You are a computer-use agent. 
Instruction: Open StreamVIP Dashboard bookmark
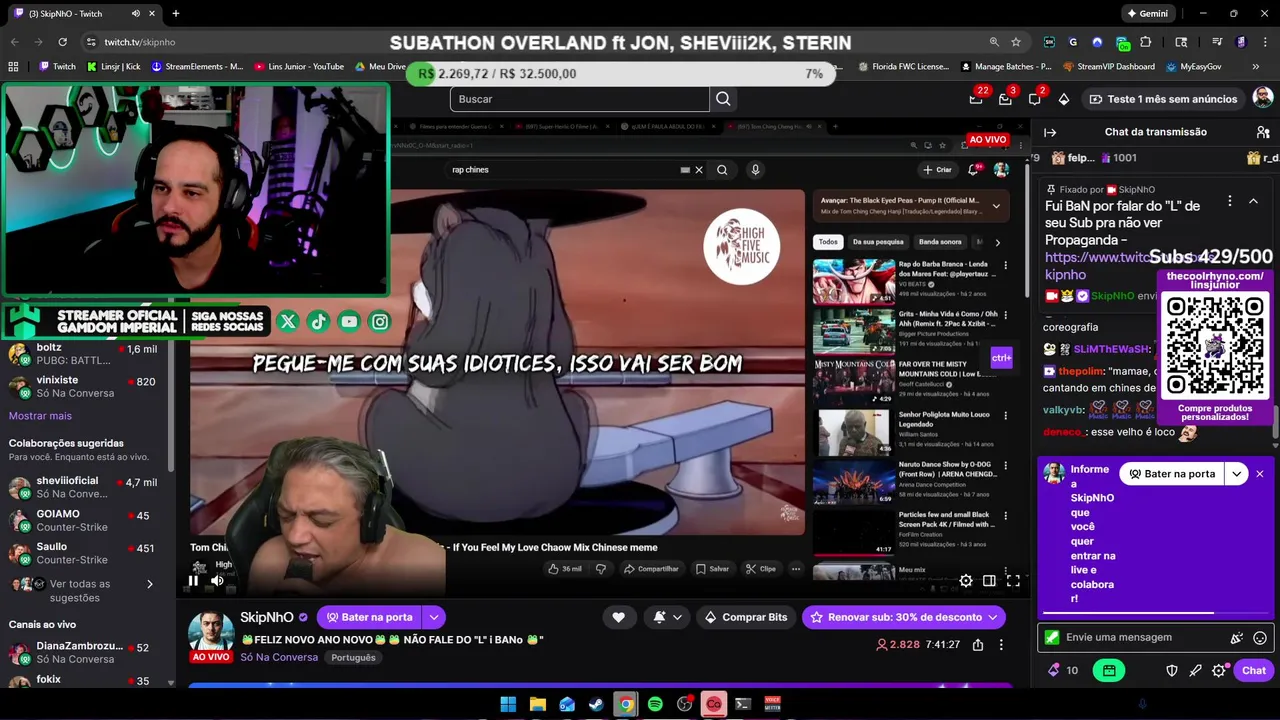tap(1109, 67)
